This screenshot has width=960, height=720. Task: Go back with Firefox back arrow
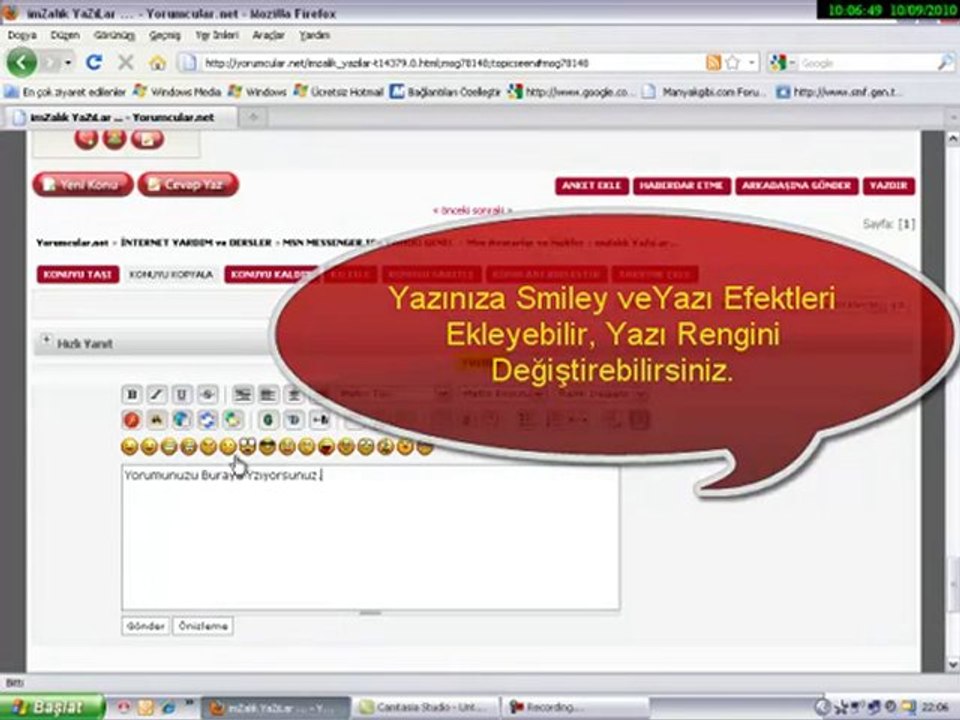tap(21, 62)
